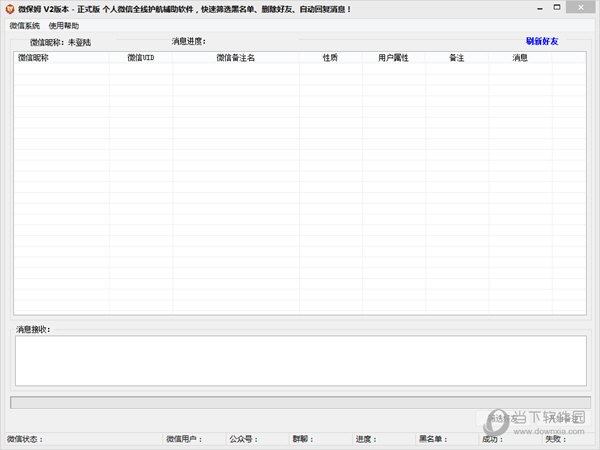Click the 刷新好友 link
The height and width of the screenshot is (450, 600).
point(542,41)
